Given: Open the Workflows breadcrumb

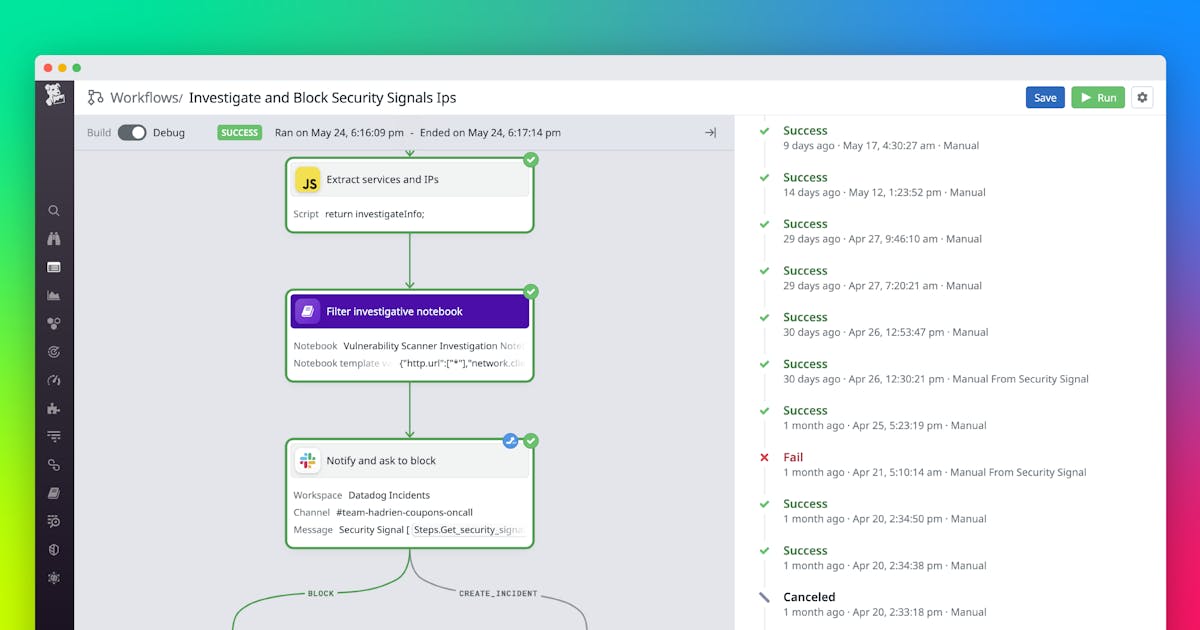Looking at the screenshot, I should tap(145, 98).
